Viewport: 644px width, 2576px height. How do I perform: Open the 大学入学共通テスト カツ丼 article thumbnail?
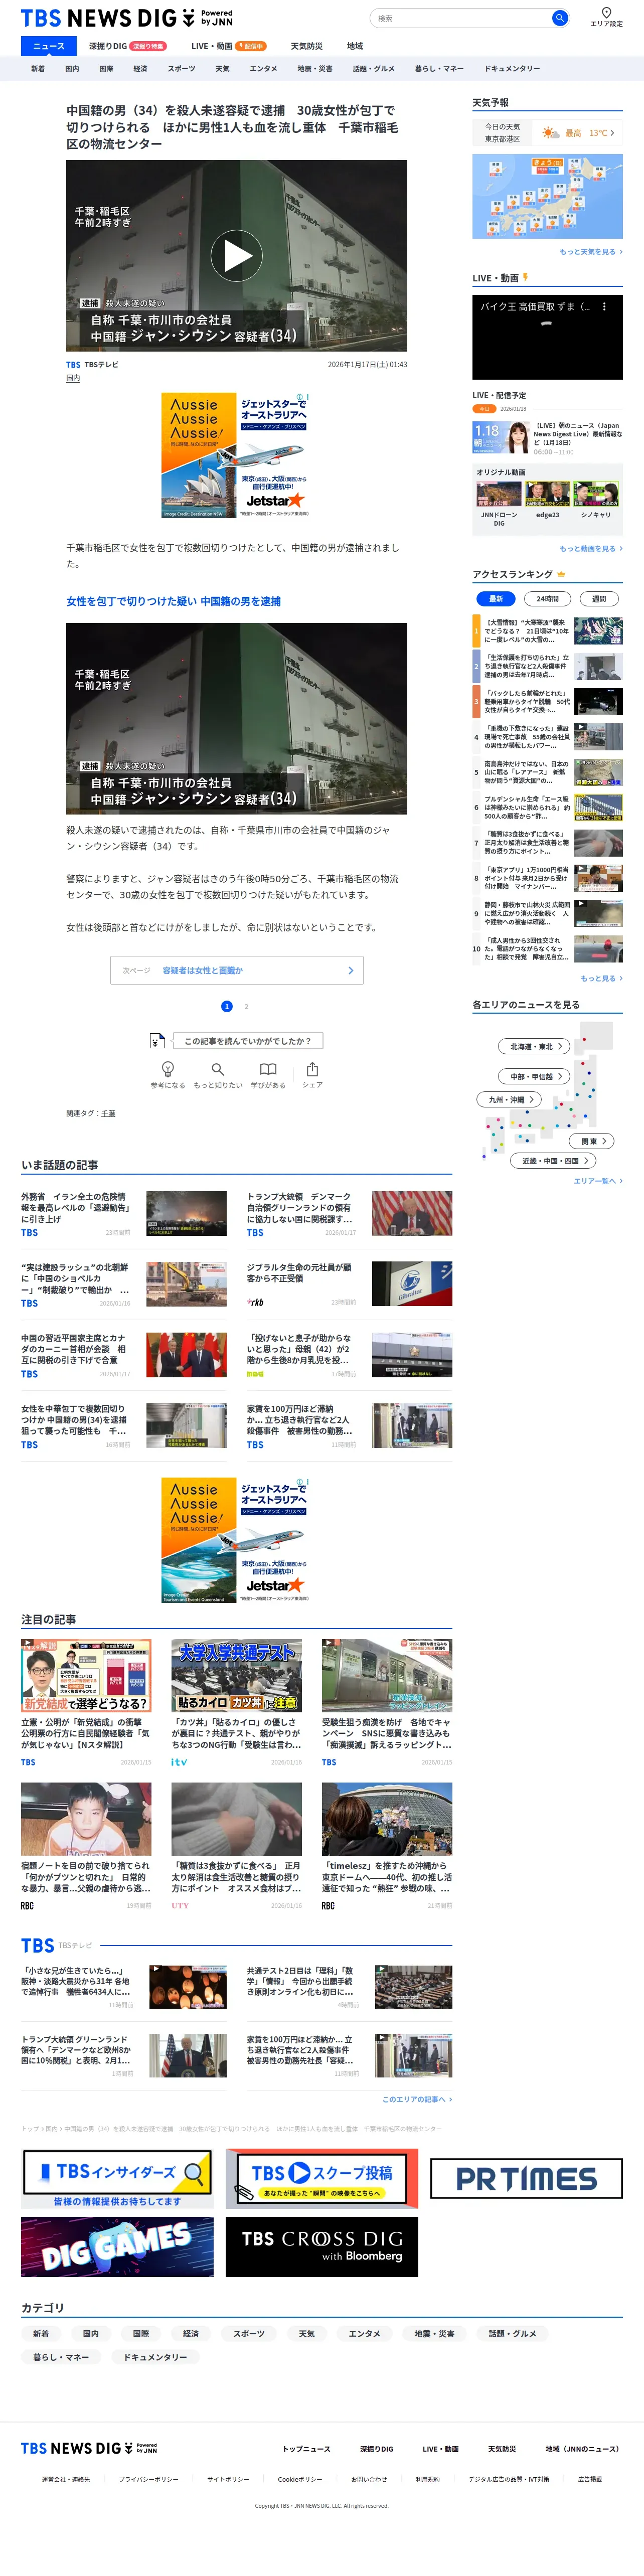click(237, 1674)
